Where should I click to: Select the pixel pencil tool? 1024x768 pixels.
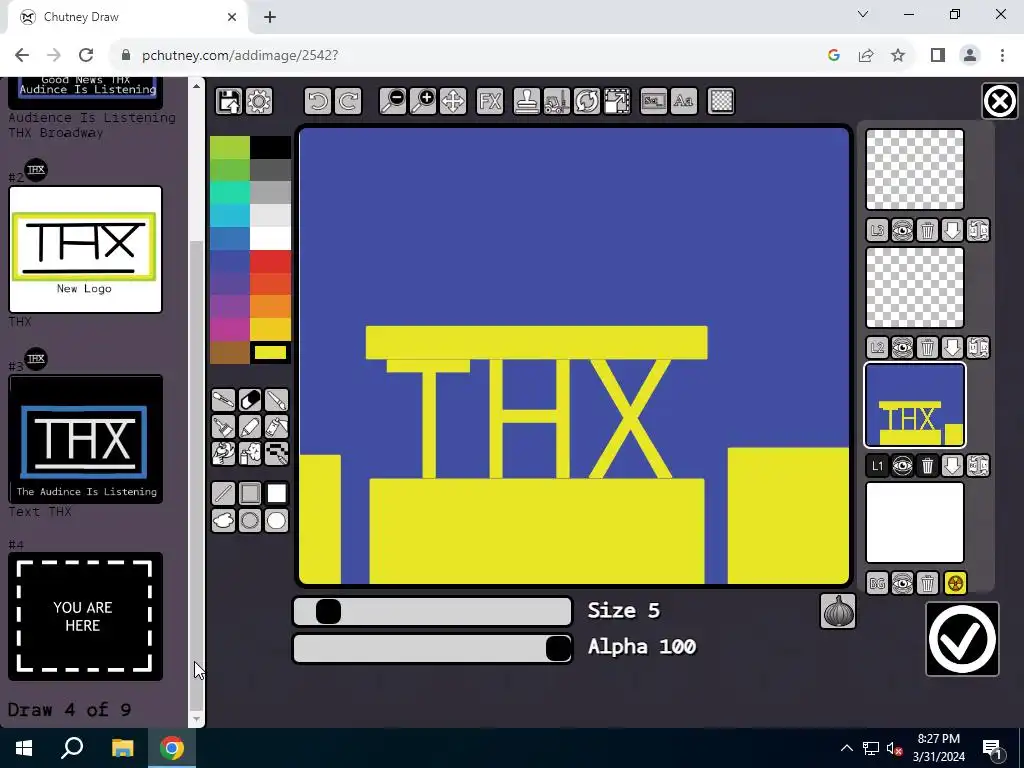pos(276,453)
